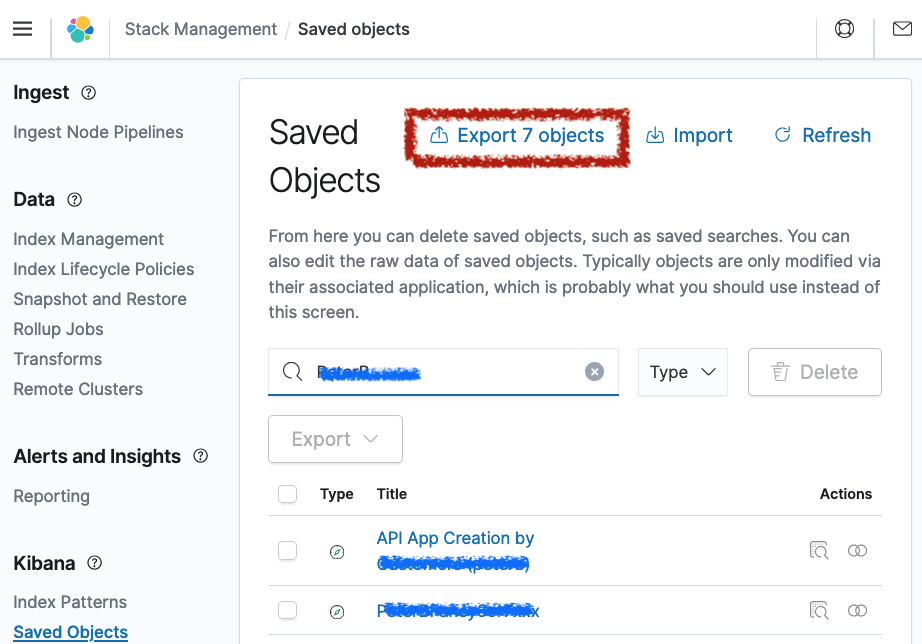922x644 pixels.
Task: Click the Delete button
Action: click(x=814, y=372)
